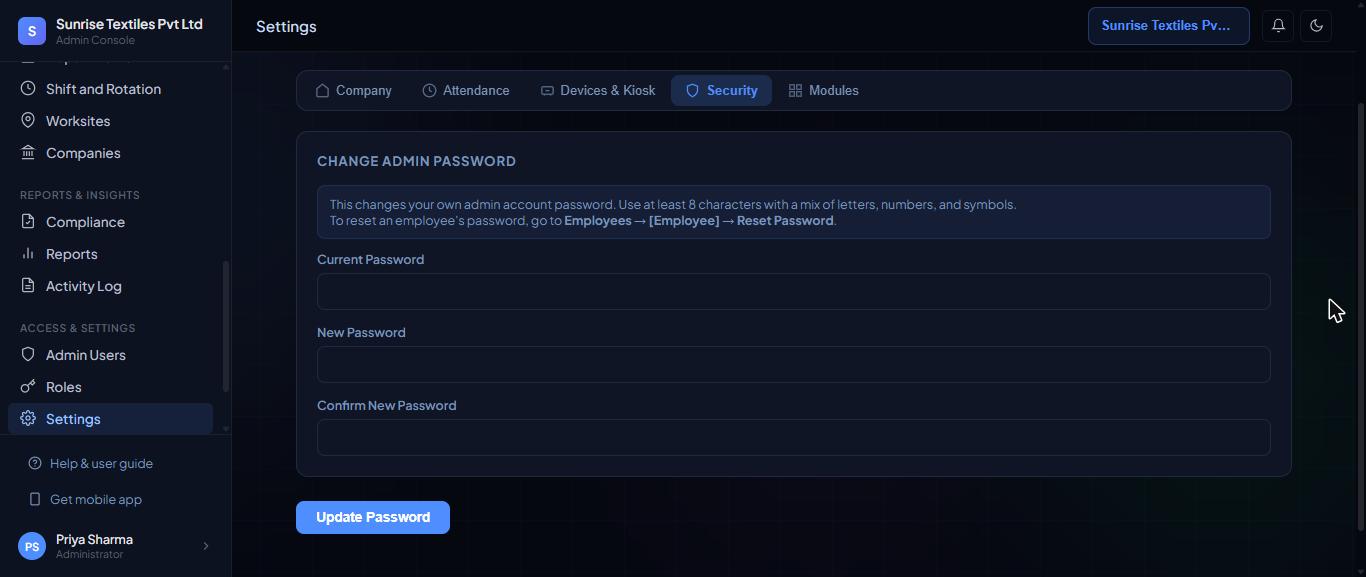Click the Companies building icon
1366x577 pixels.
coord(28,153)
